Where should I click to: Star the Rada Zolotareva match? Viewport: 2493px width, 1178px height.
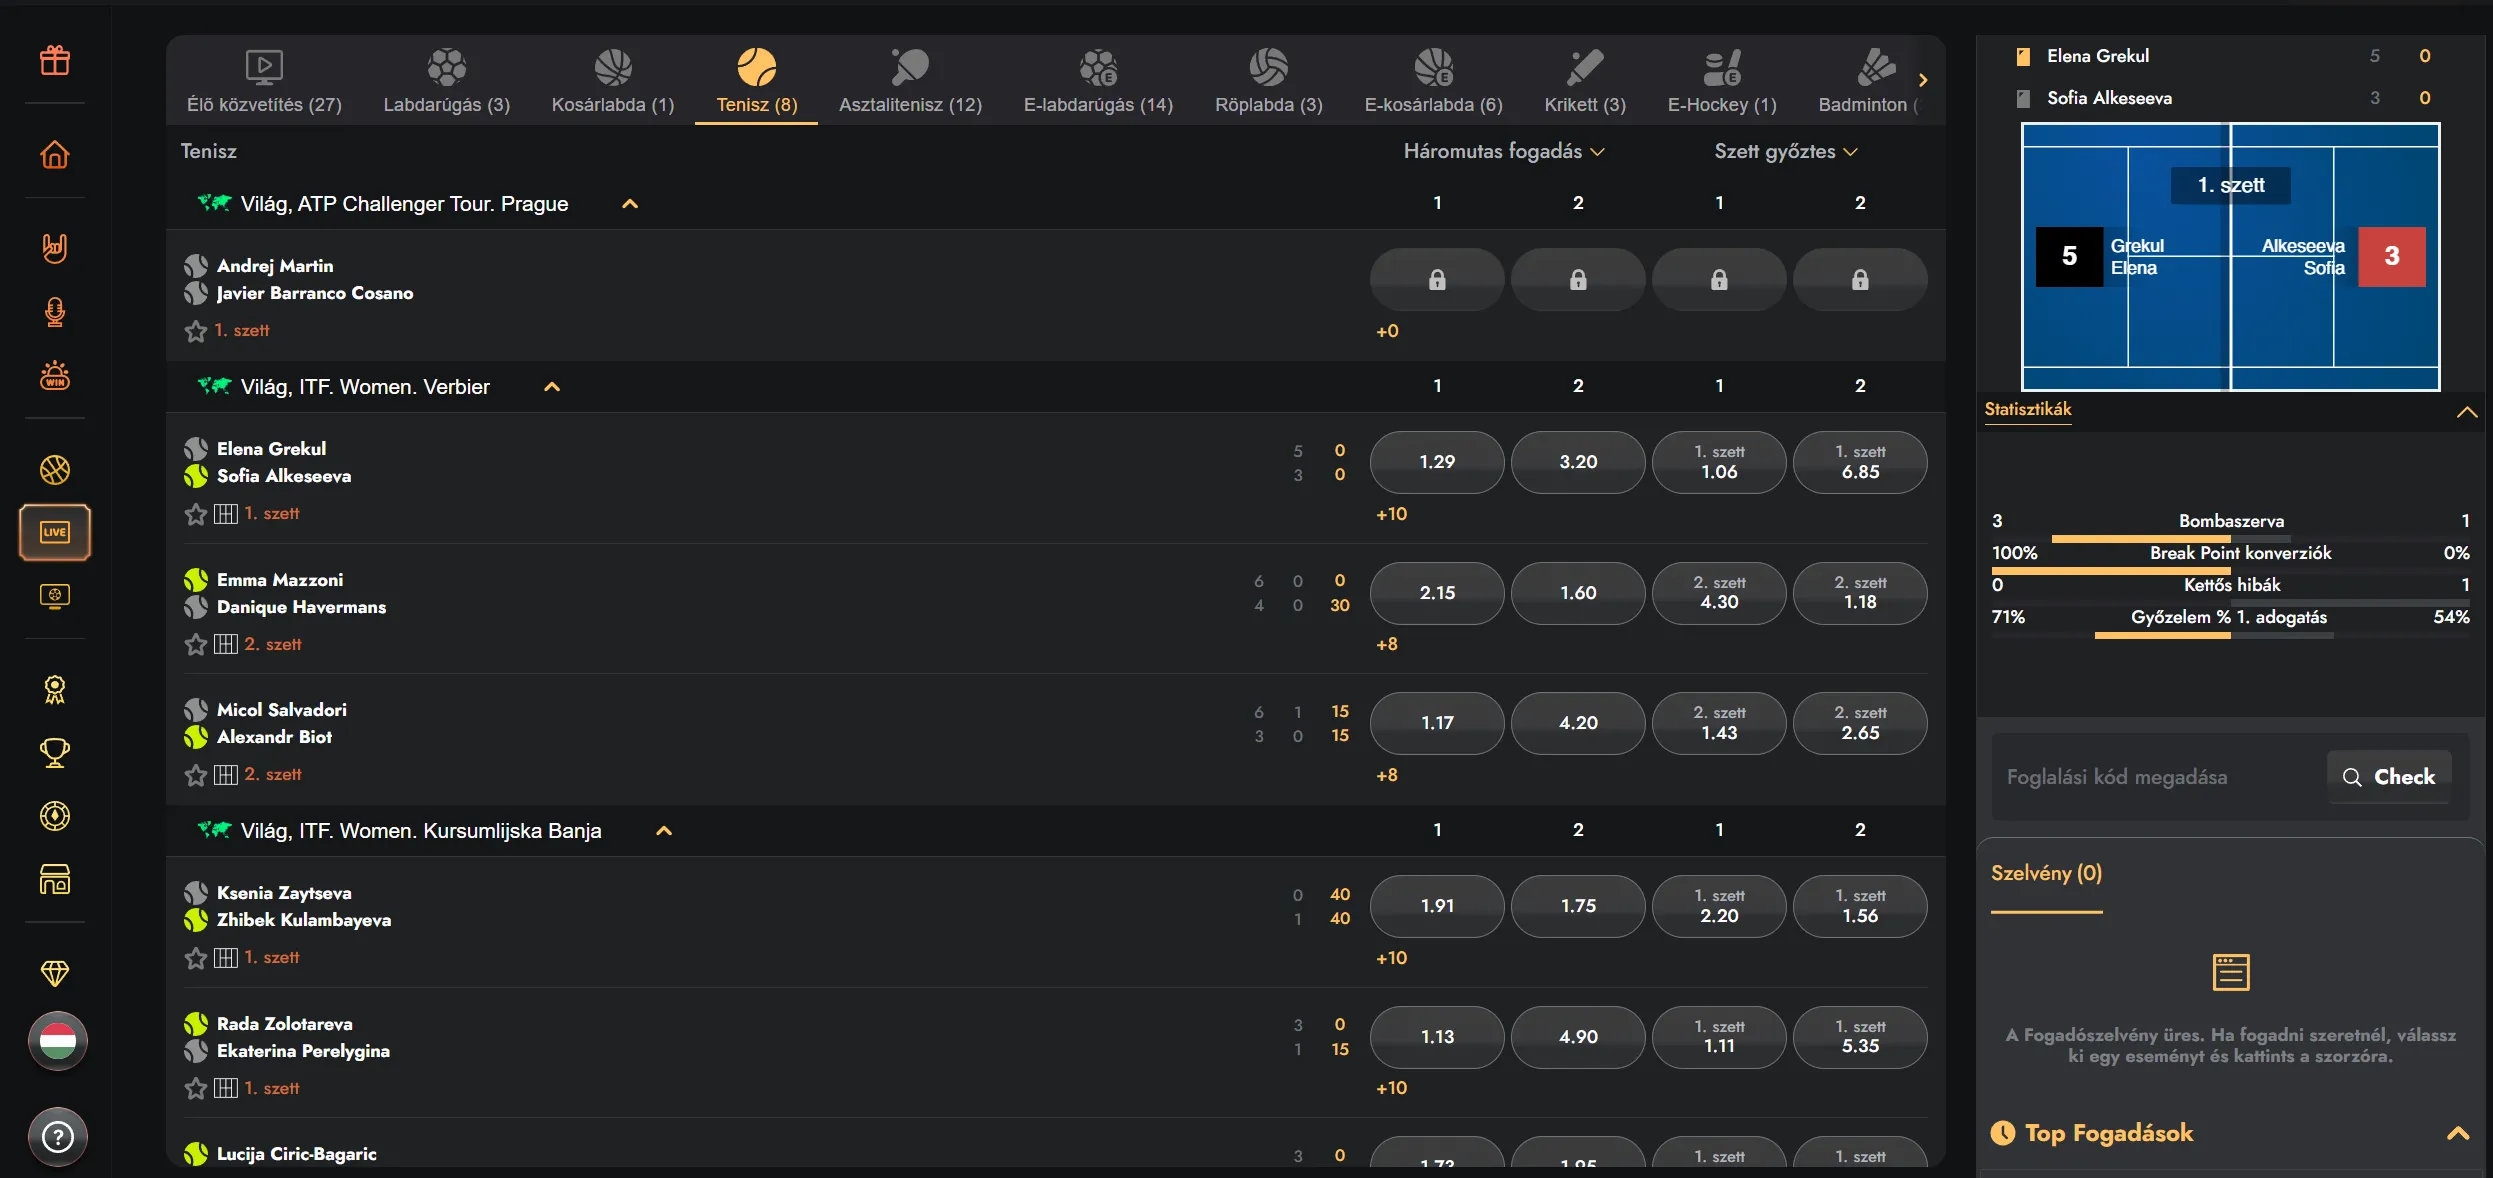(x=196, y=1088)
